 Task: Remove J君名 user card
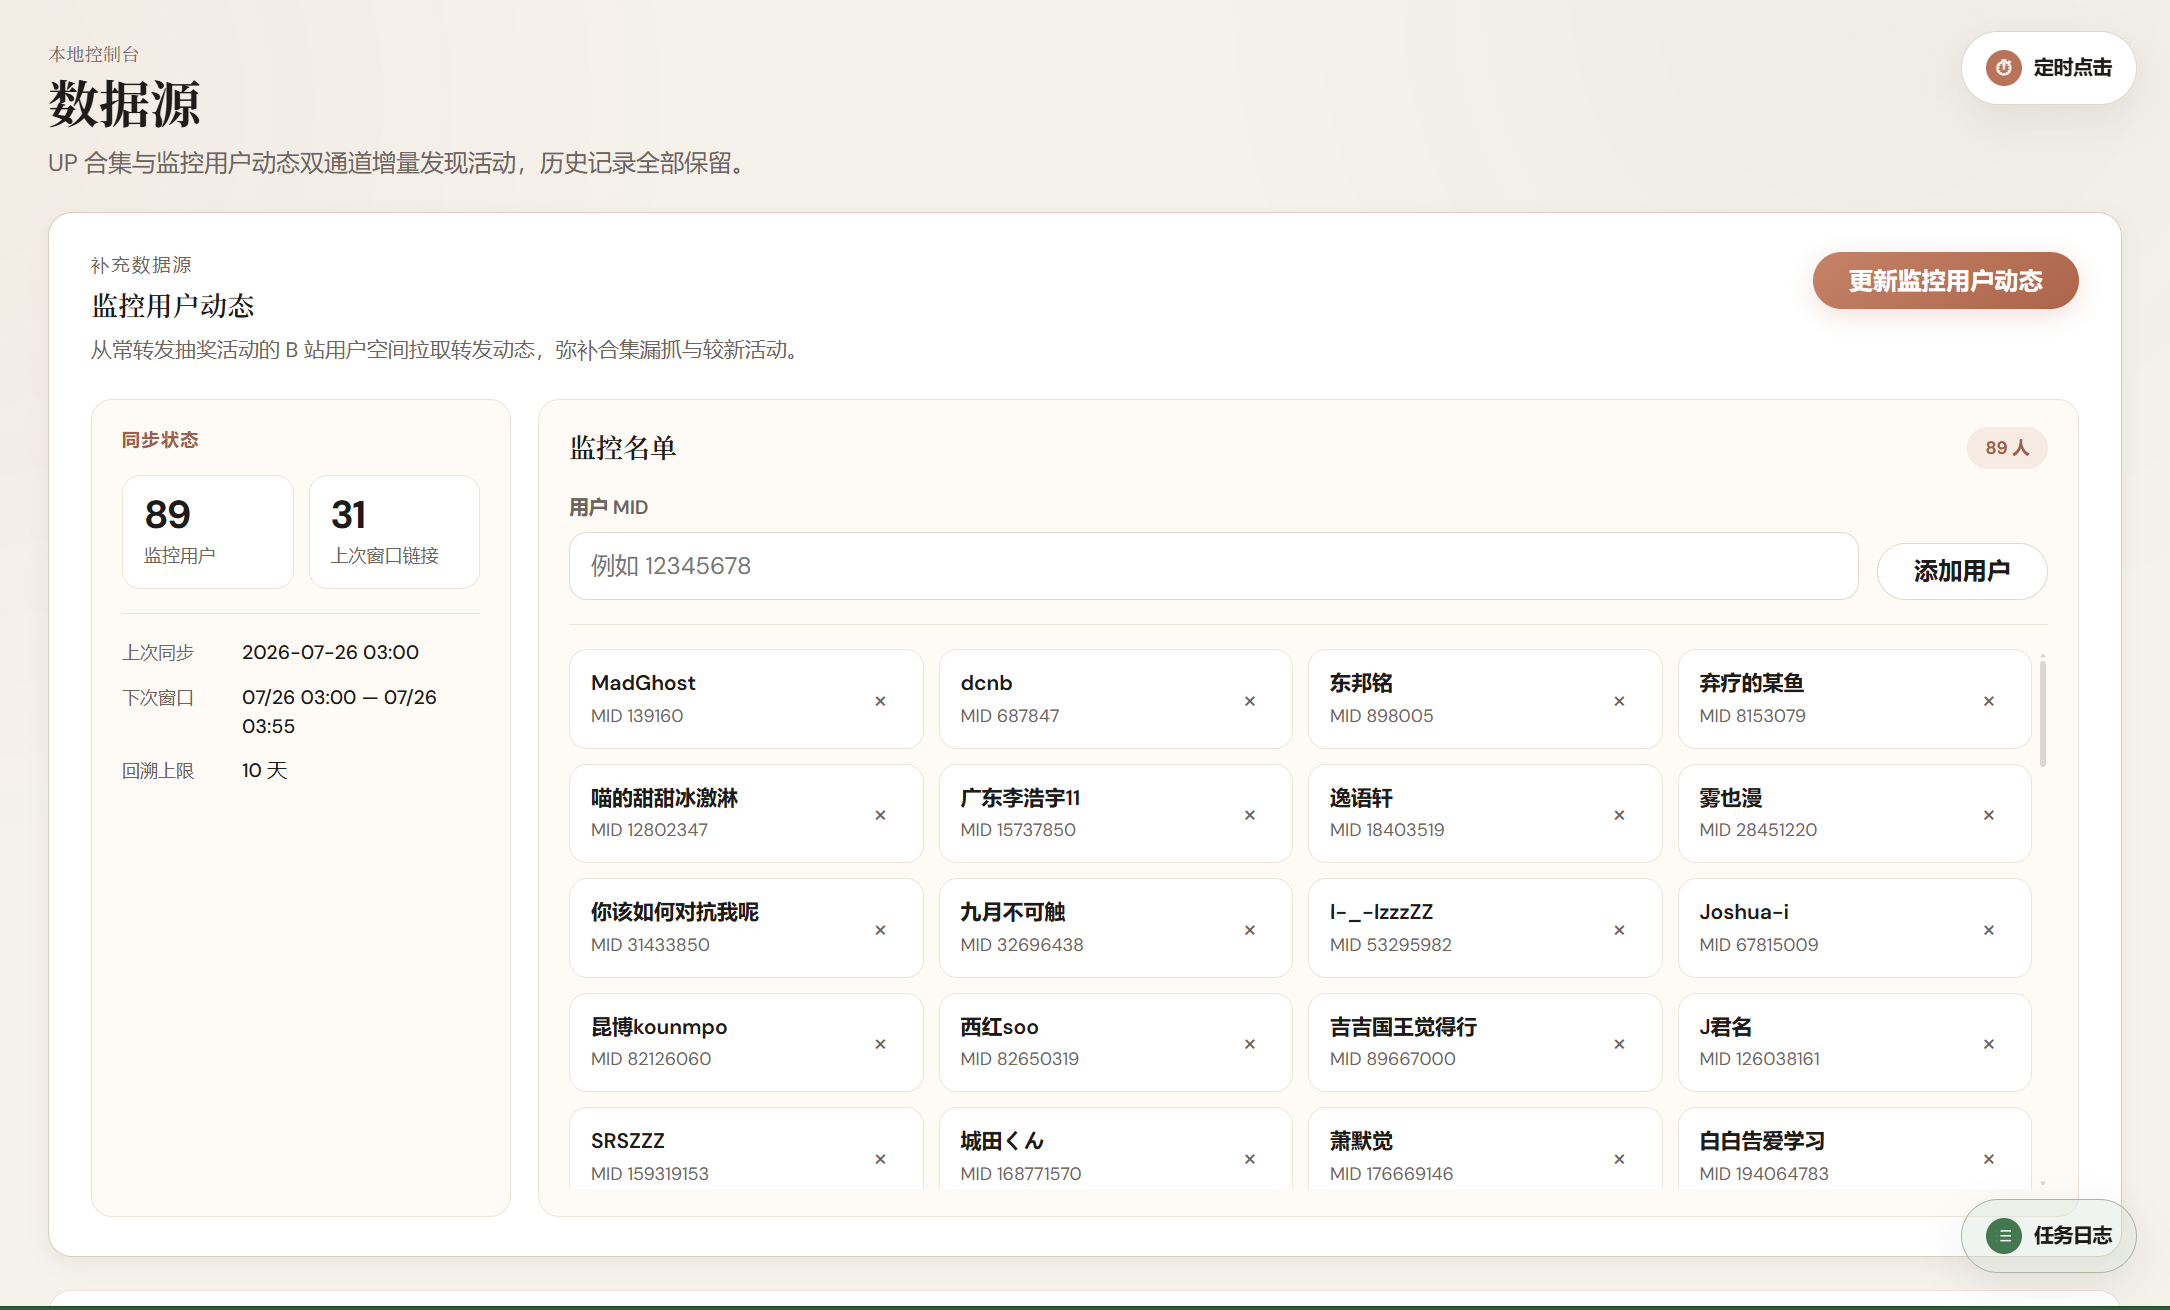tap(1988, 1044)
